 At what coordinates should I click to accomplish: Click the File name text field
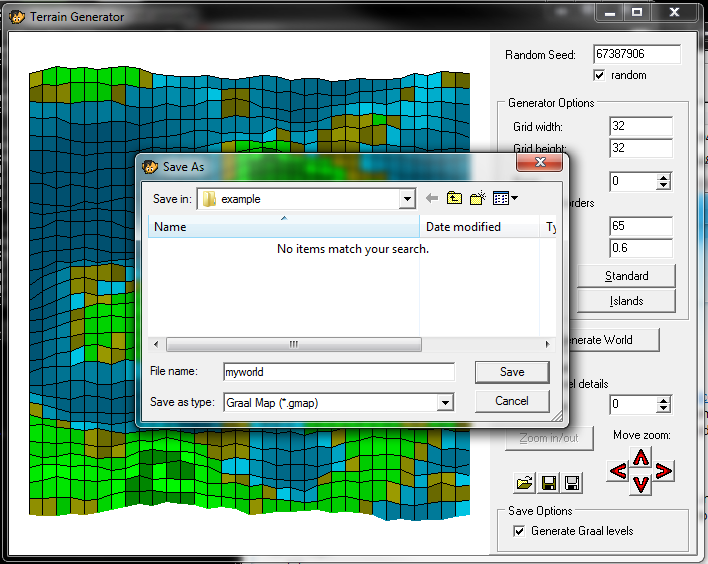click(x=338, y=372)
